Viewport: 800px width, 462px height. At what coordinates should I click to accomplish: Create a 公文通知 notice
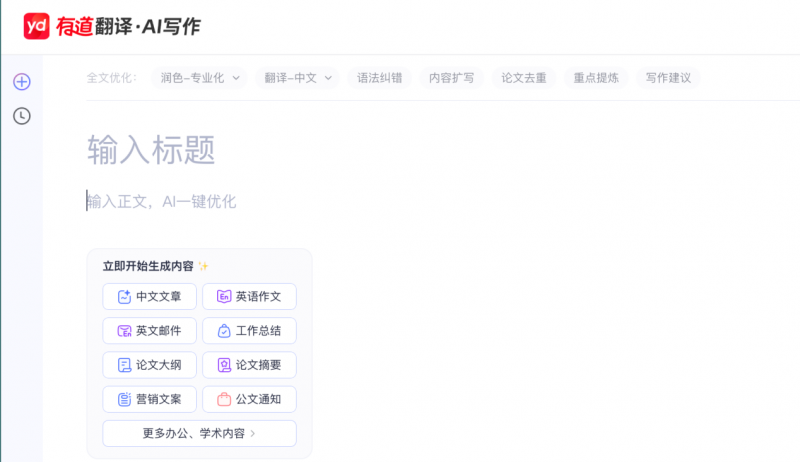point(249,399)
